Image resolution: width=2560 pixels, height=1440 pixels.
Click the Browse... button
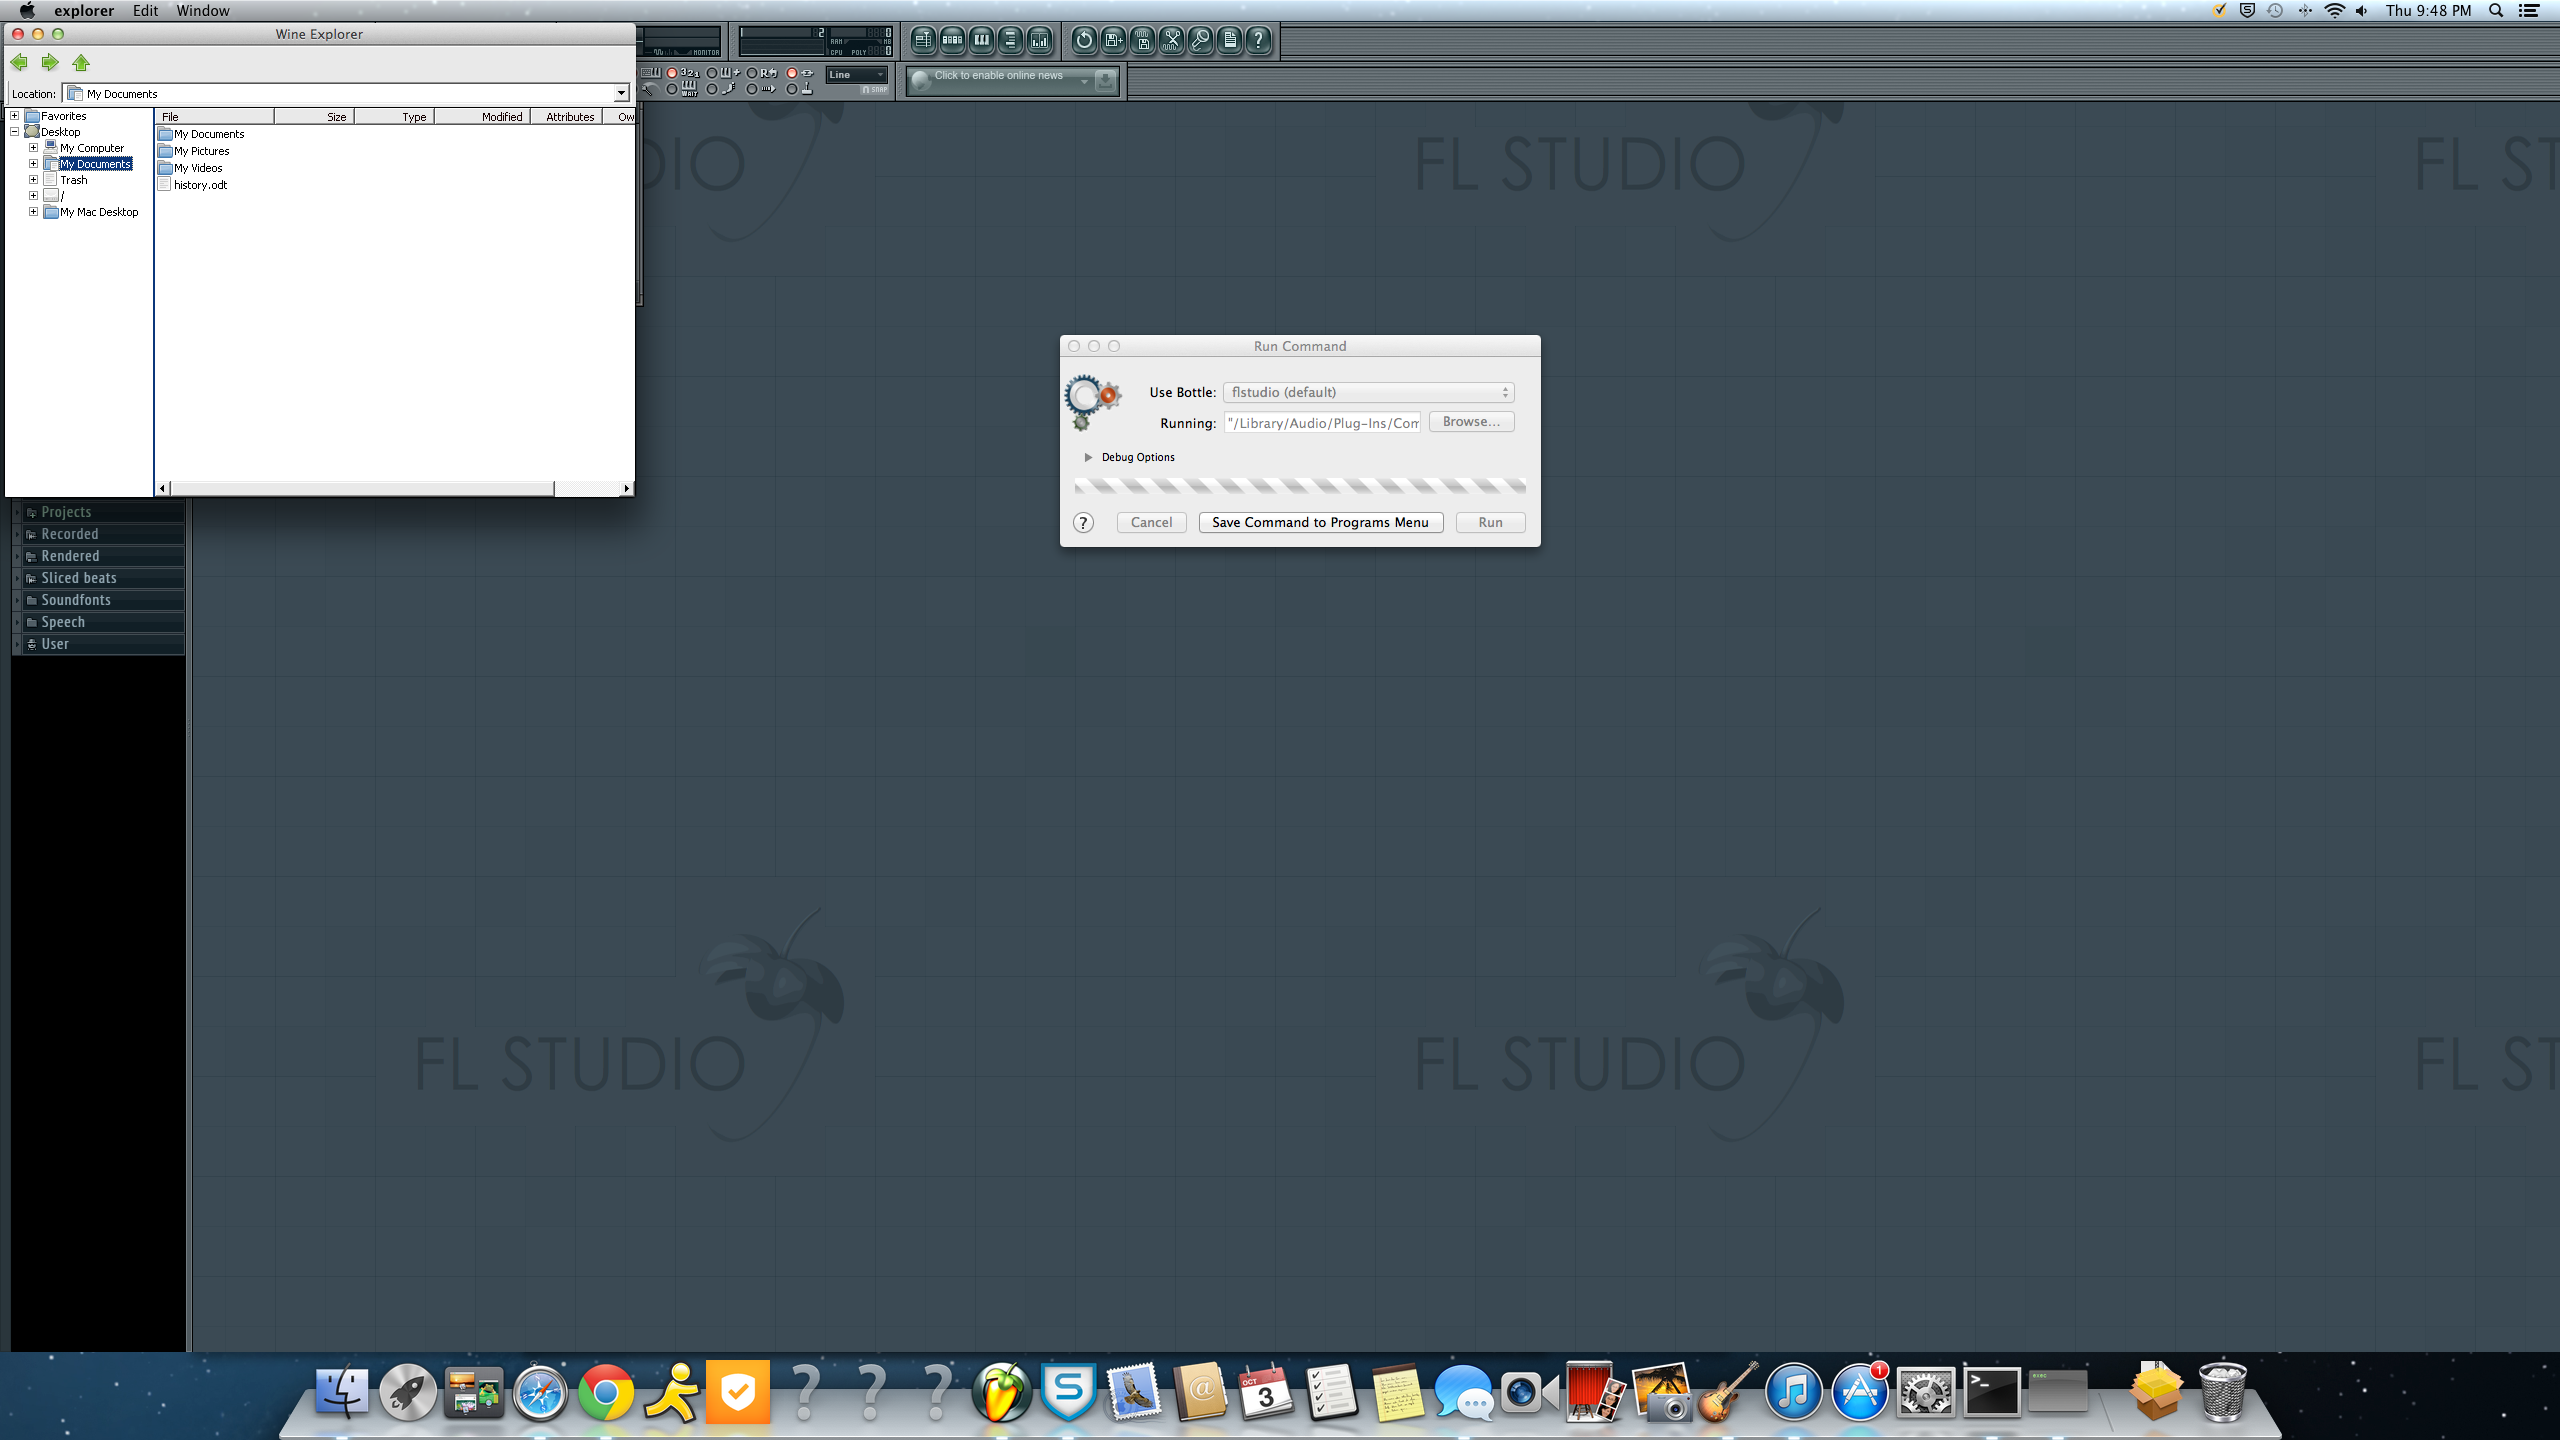(1471, 422)
